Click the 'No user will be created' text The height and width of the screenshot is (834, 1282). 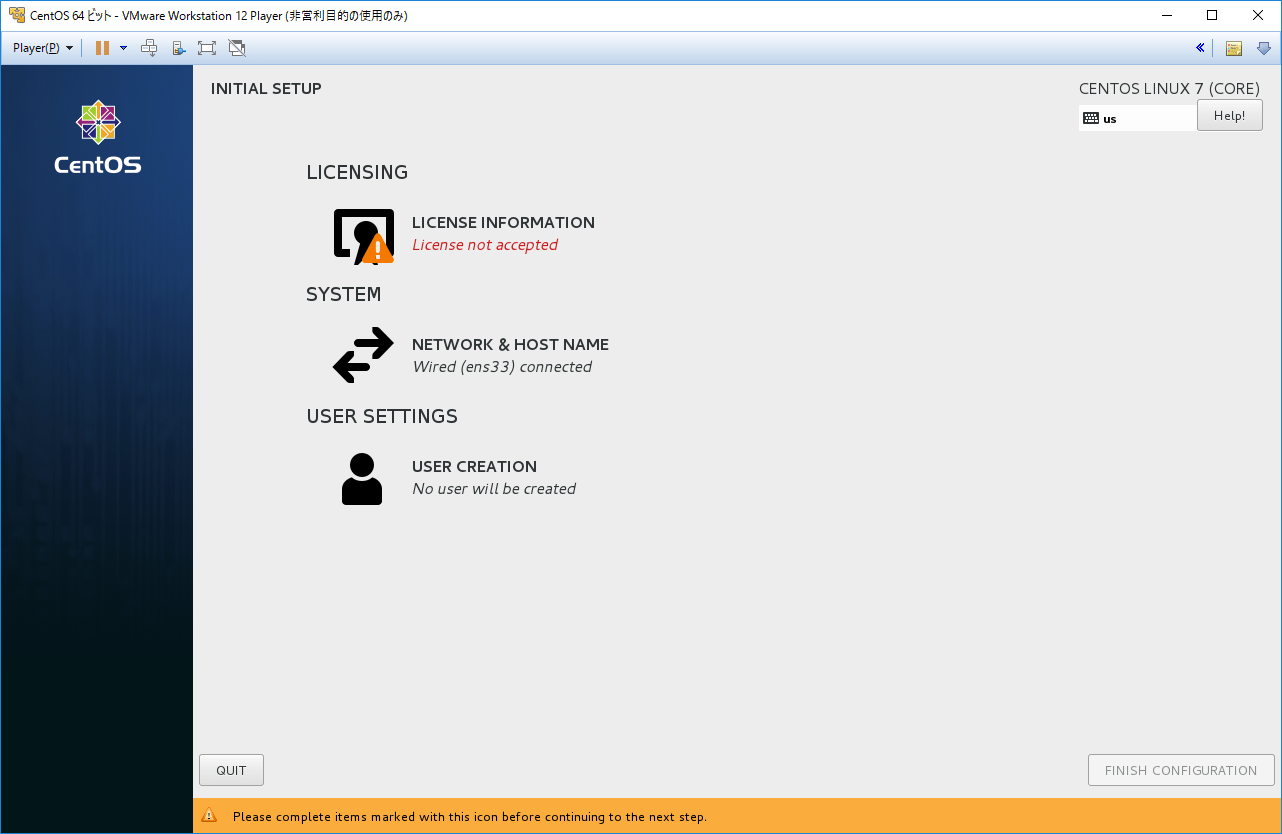tap(494, 489)
